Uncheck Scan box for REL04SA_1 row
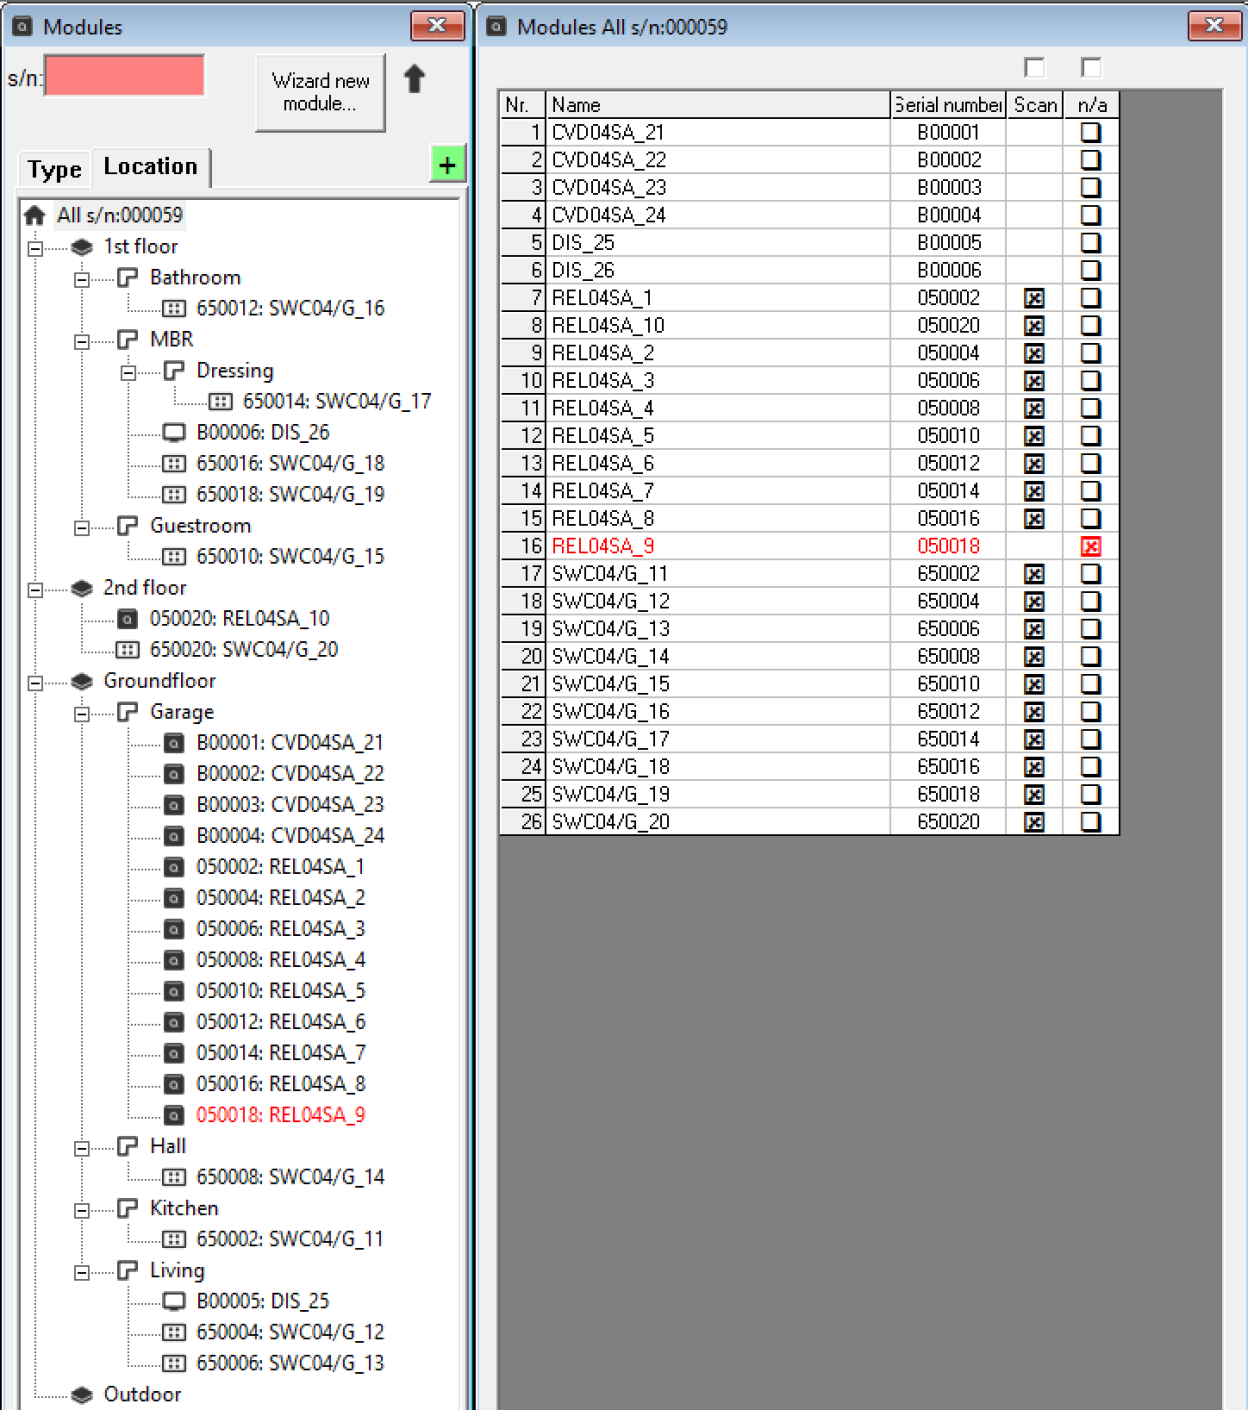This screenshot has height=1410, width=1248. point(1034,298)
